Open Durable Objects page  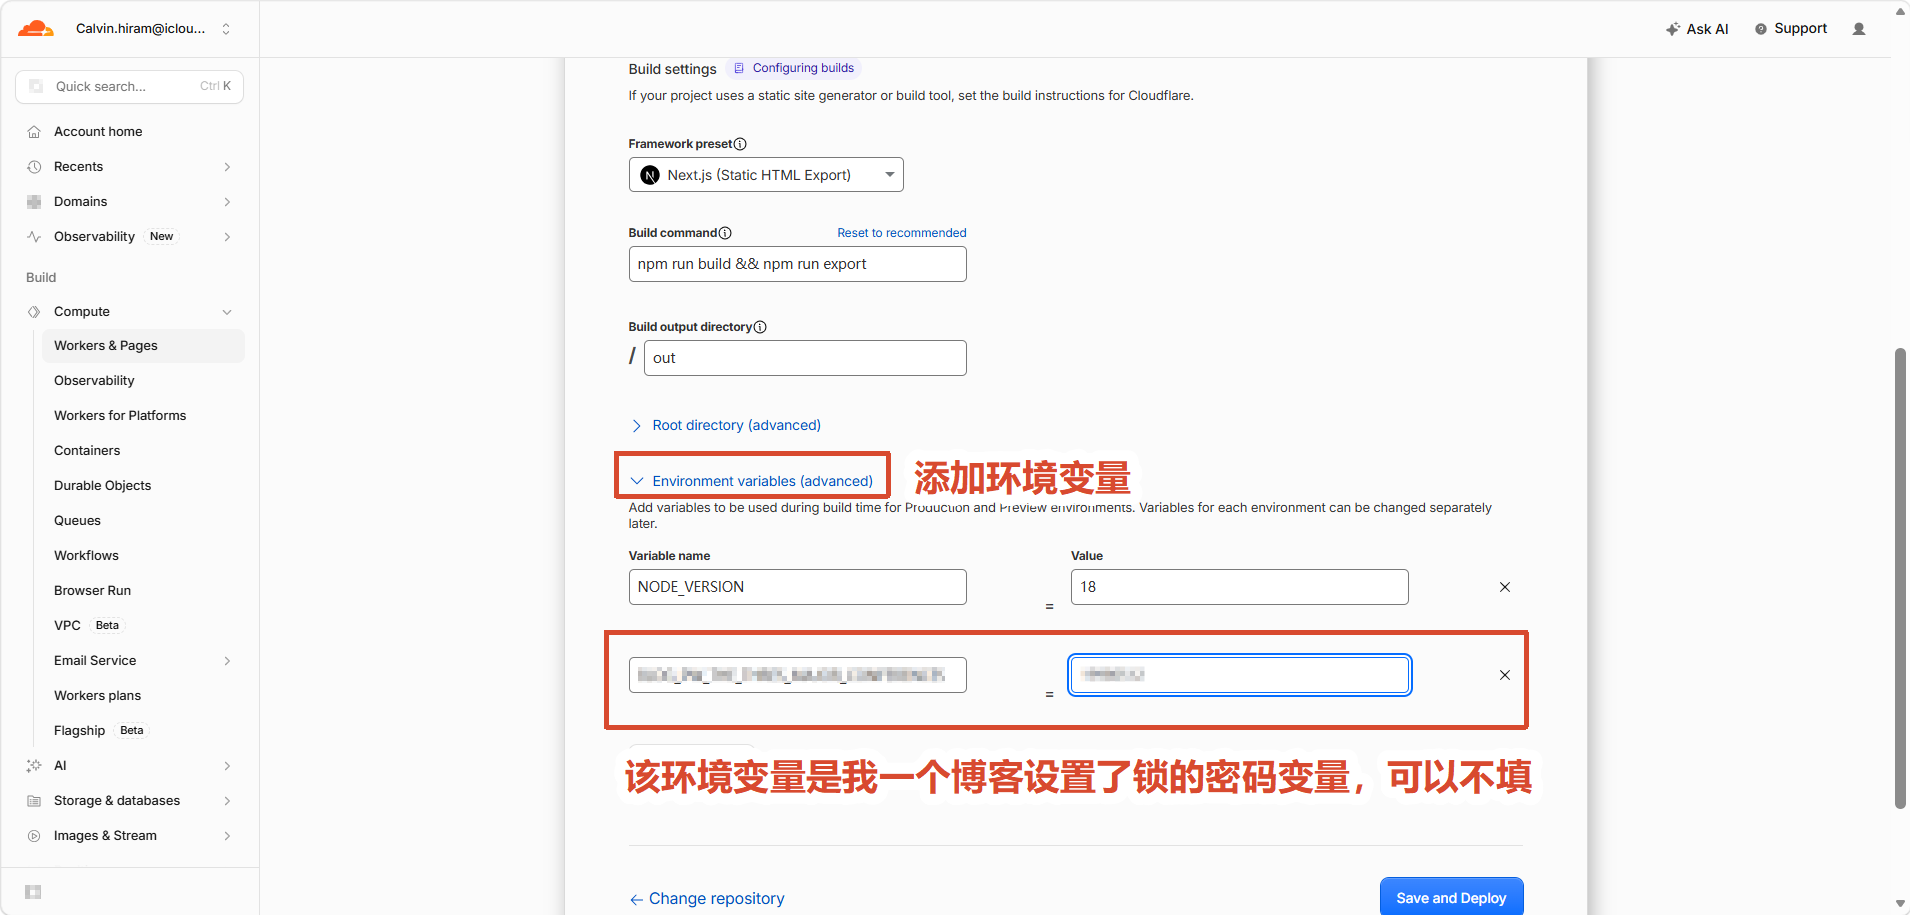tap(102, 486)
